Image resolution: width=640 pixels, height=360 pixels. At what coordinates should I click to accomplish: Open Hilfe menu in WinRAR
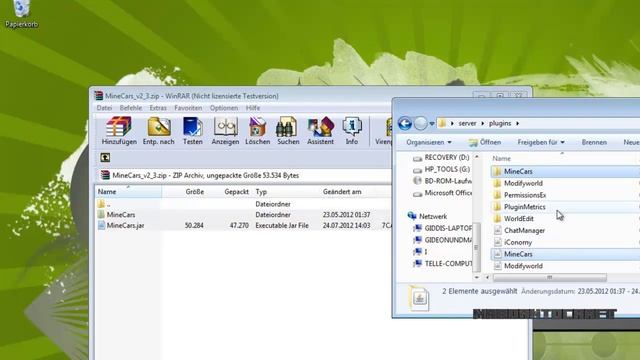253,108
